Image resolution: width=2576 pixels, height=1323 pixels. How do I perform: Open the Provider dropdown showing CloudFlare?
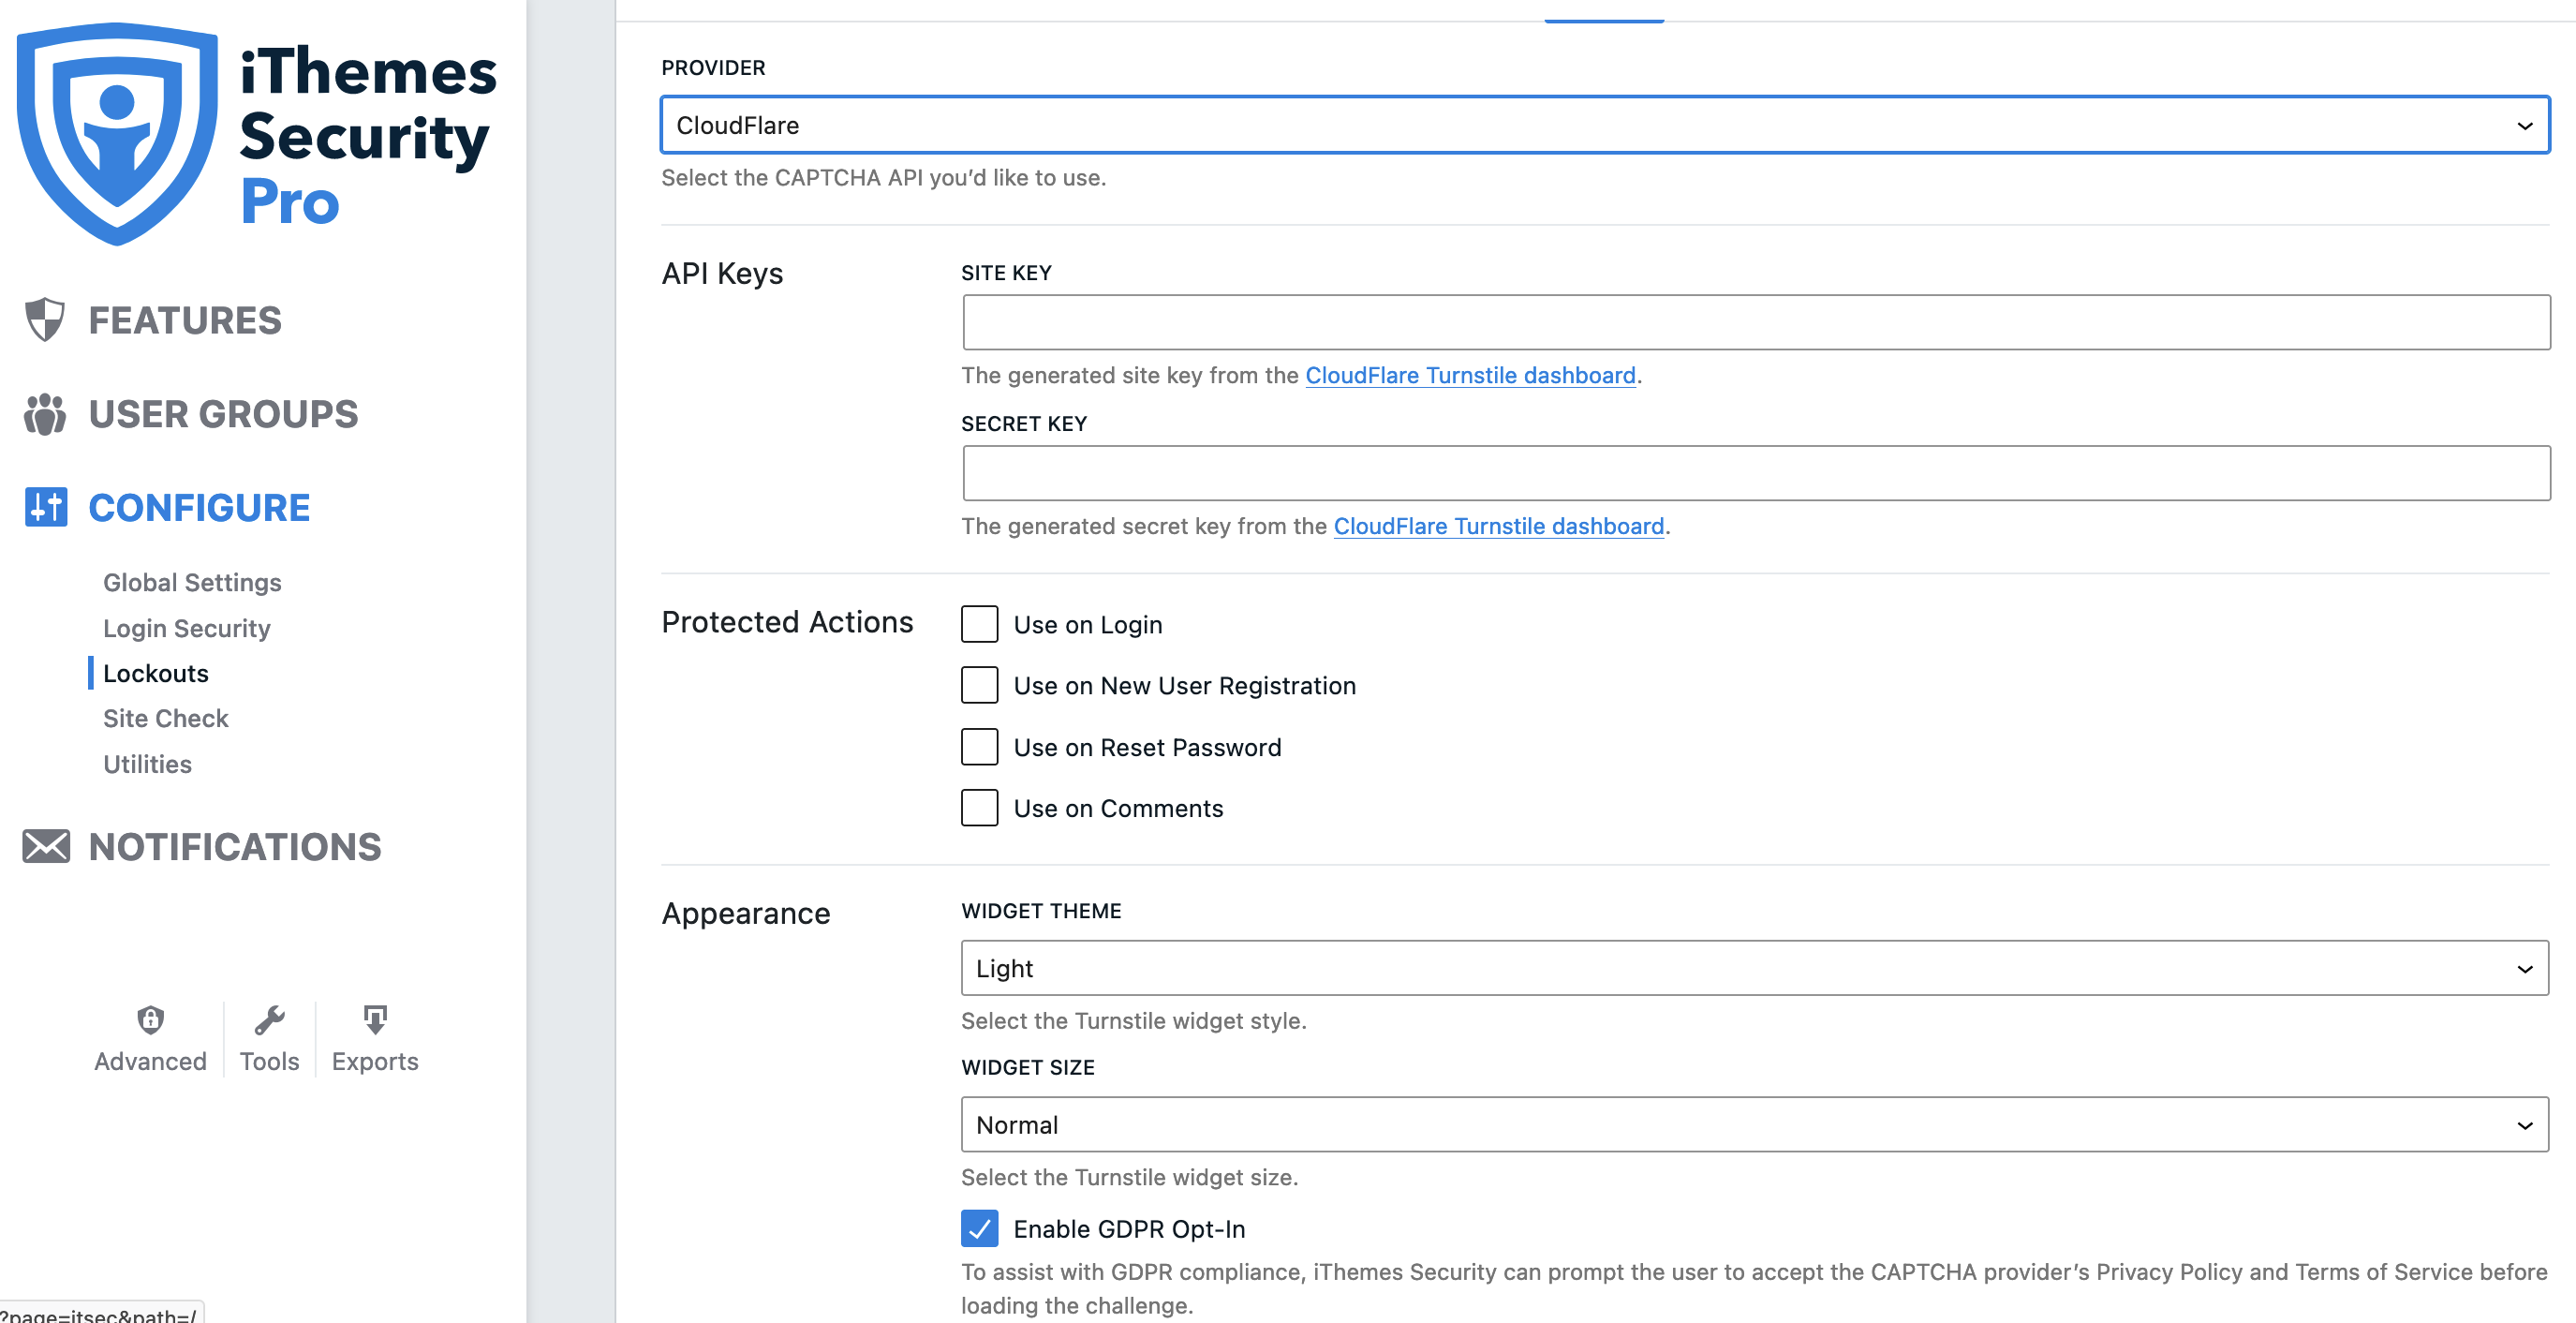pos(1605,125)
